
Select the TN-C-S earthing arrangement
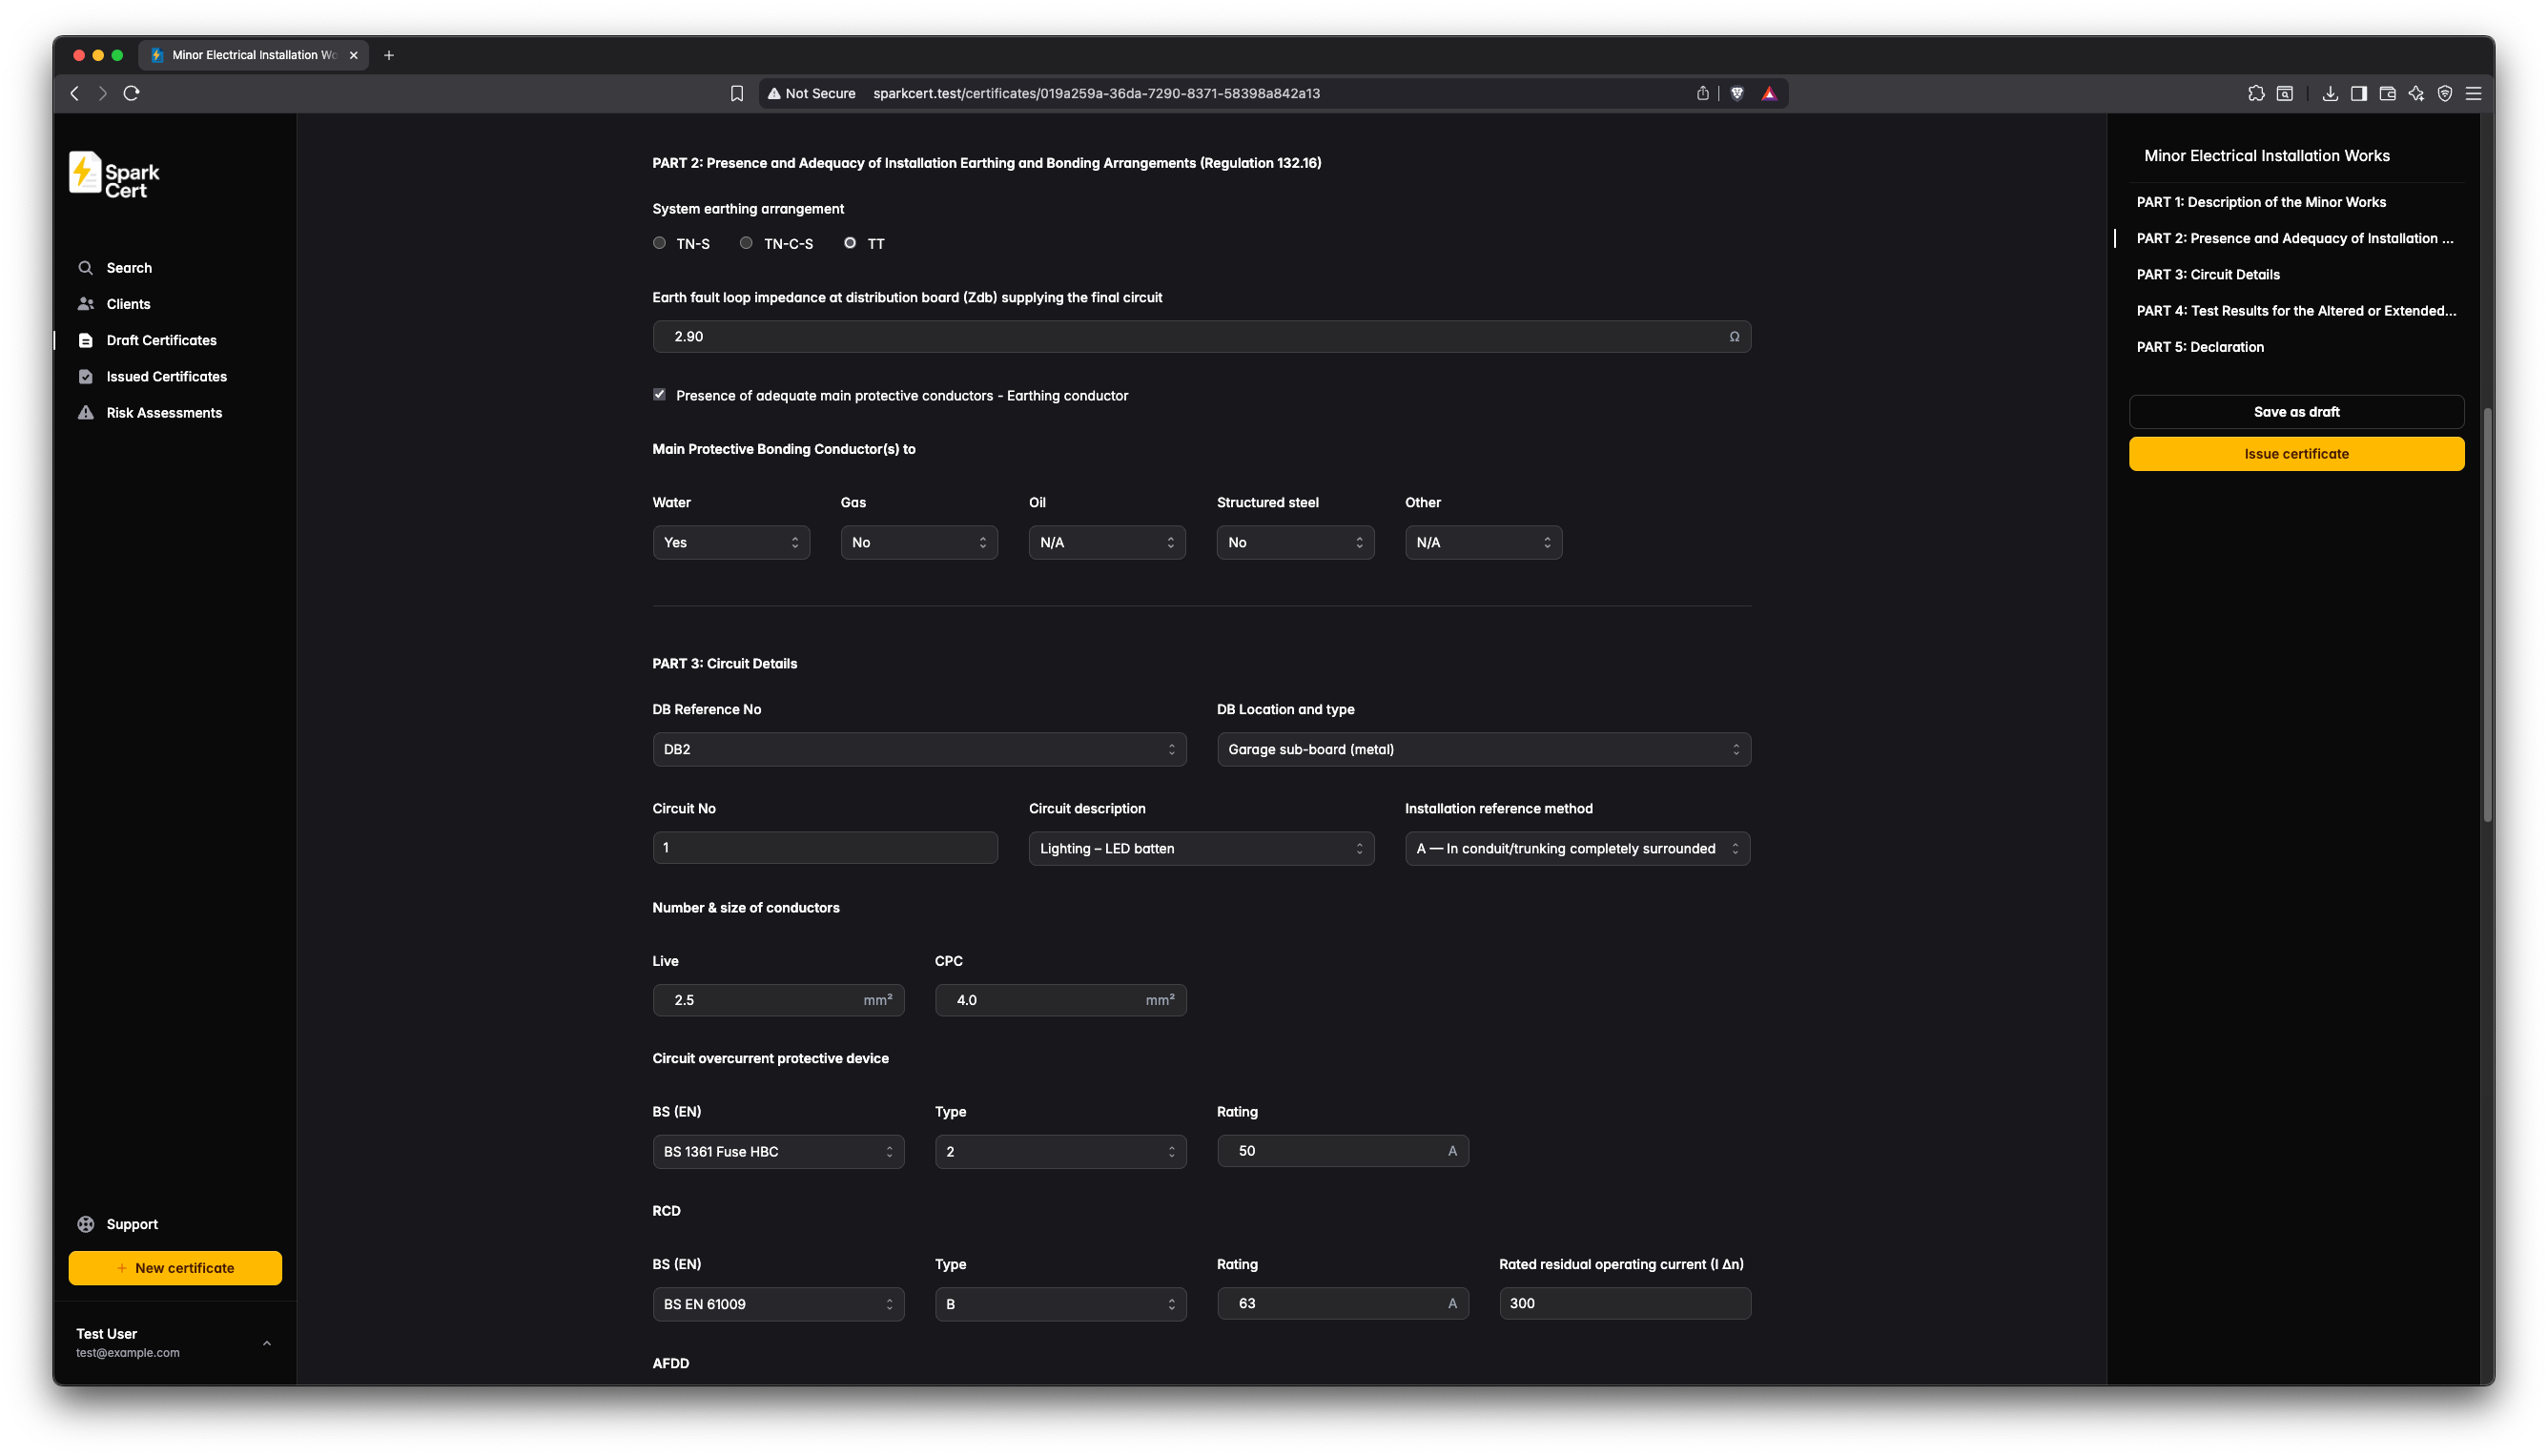pyautogui.click(x=745, y=243)
